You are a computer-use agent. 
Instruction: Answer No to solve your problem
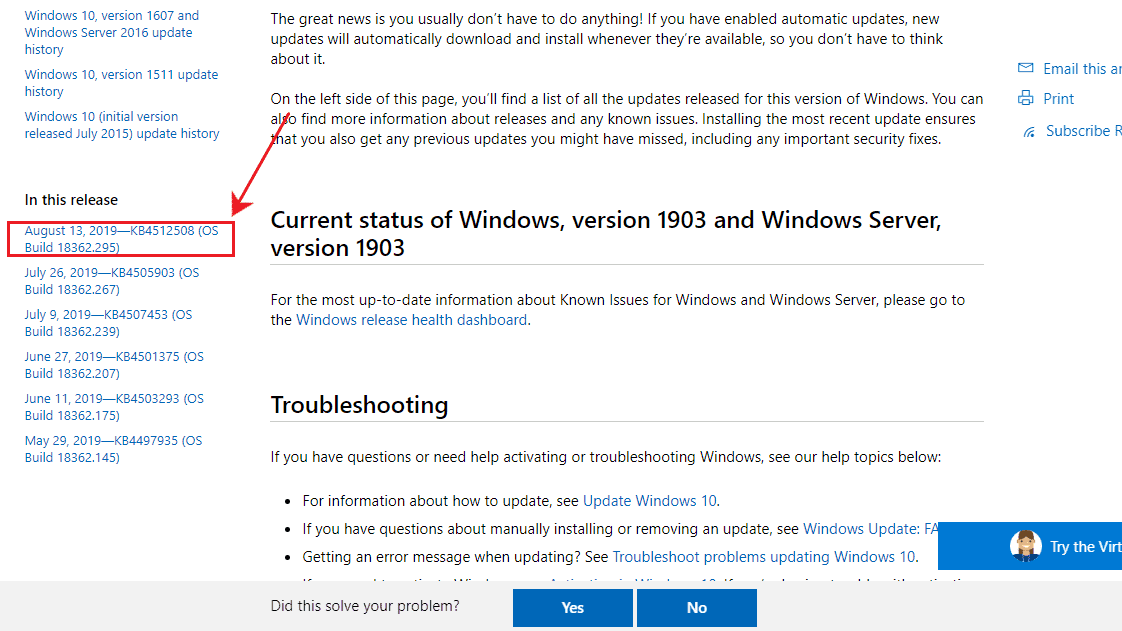point(696,607)
